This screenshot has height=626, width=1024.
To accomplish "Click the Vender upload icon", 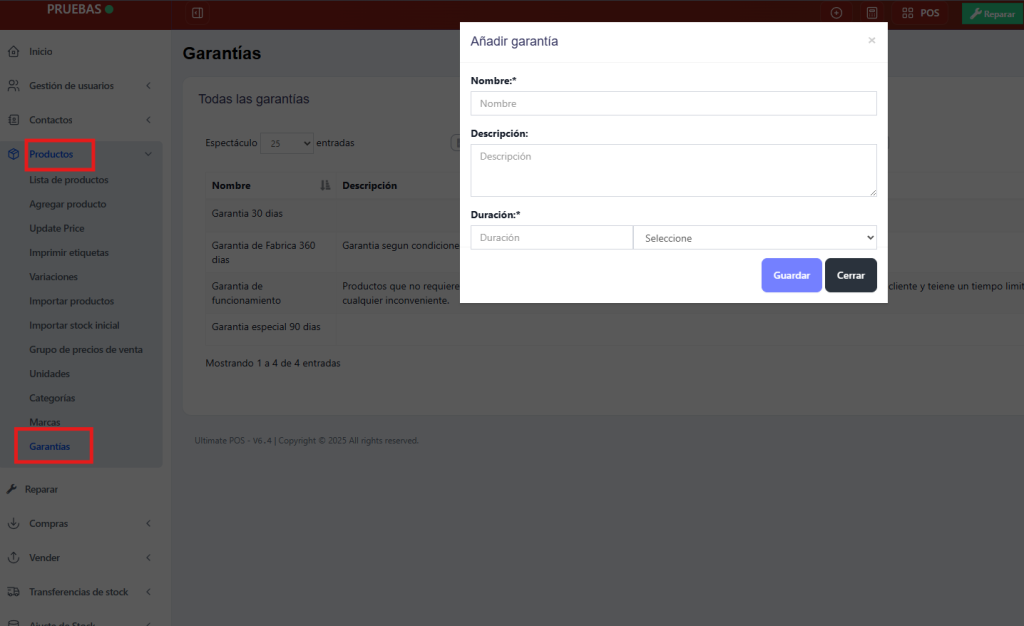I will tap(13, 557).
